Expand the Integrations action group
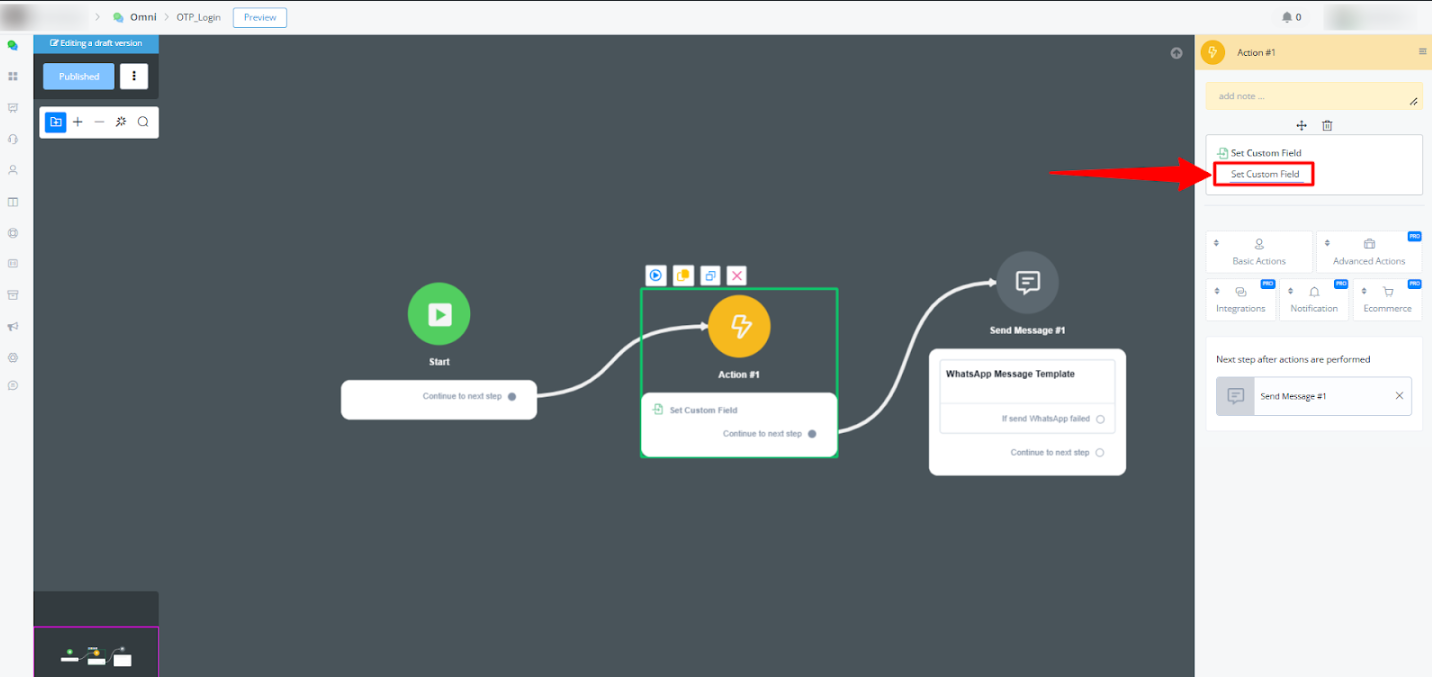The width and height of the screenshot is (1432, 677). tap(1241, 299)
